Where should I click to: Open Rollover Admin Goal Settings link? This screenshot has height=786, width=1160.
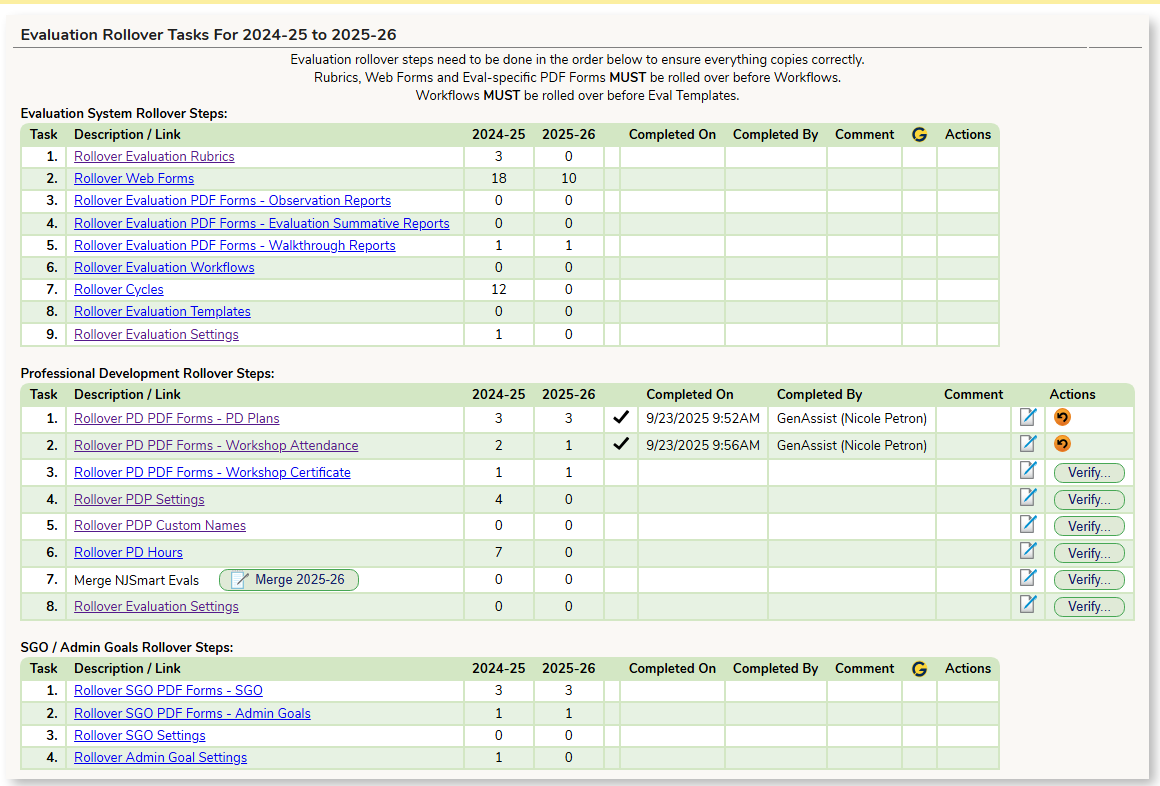(x=161, y=758)
